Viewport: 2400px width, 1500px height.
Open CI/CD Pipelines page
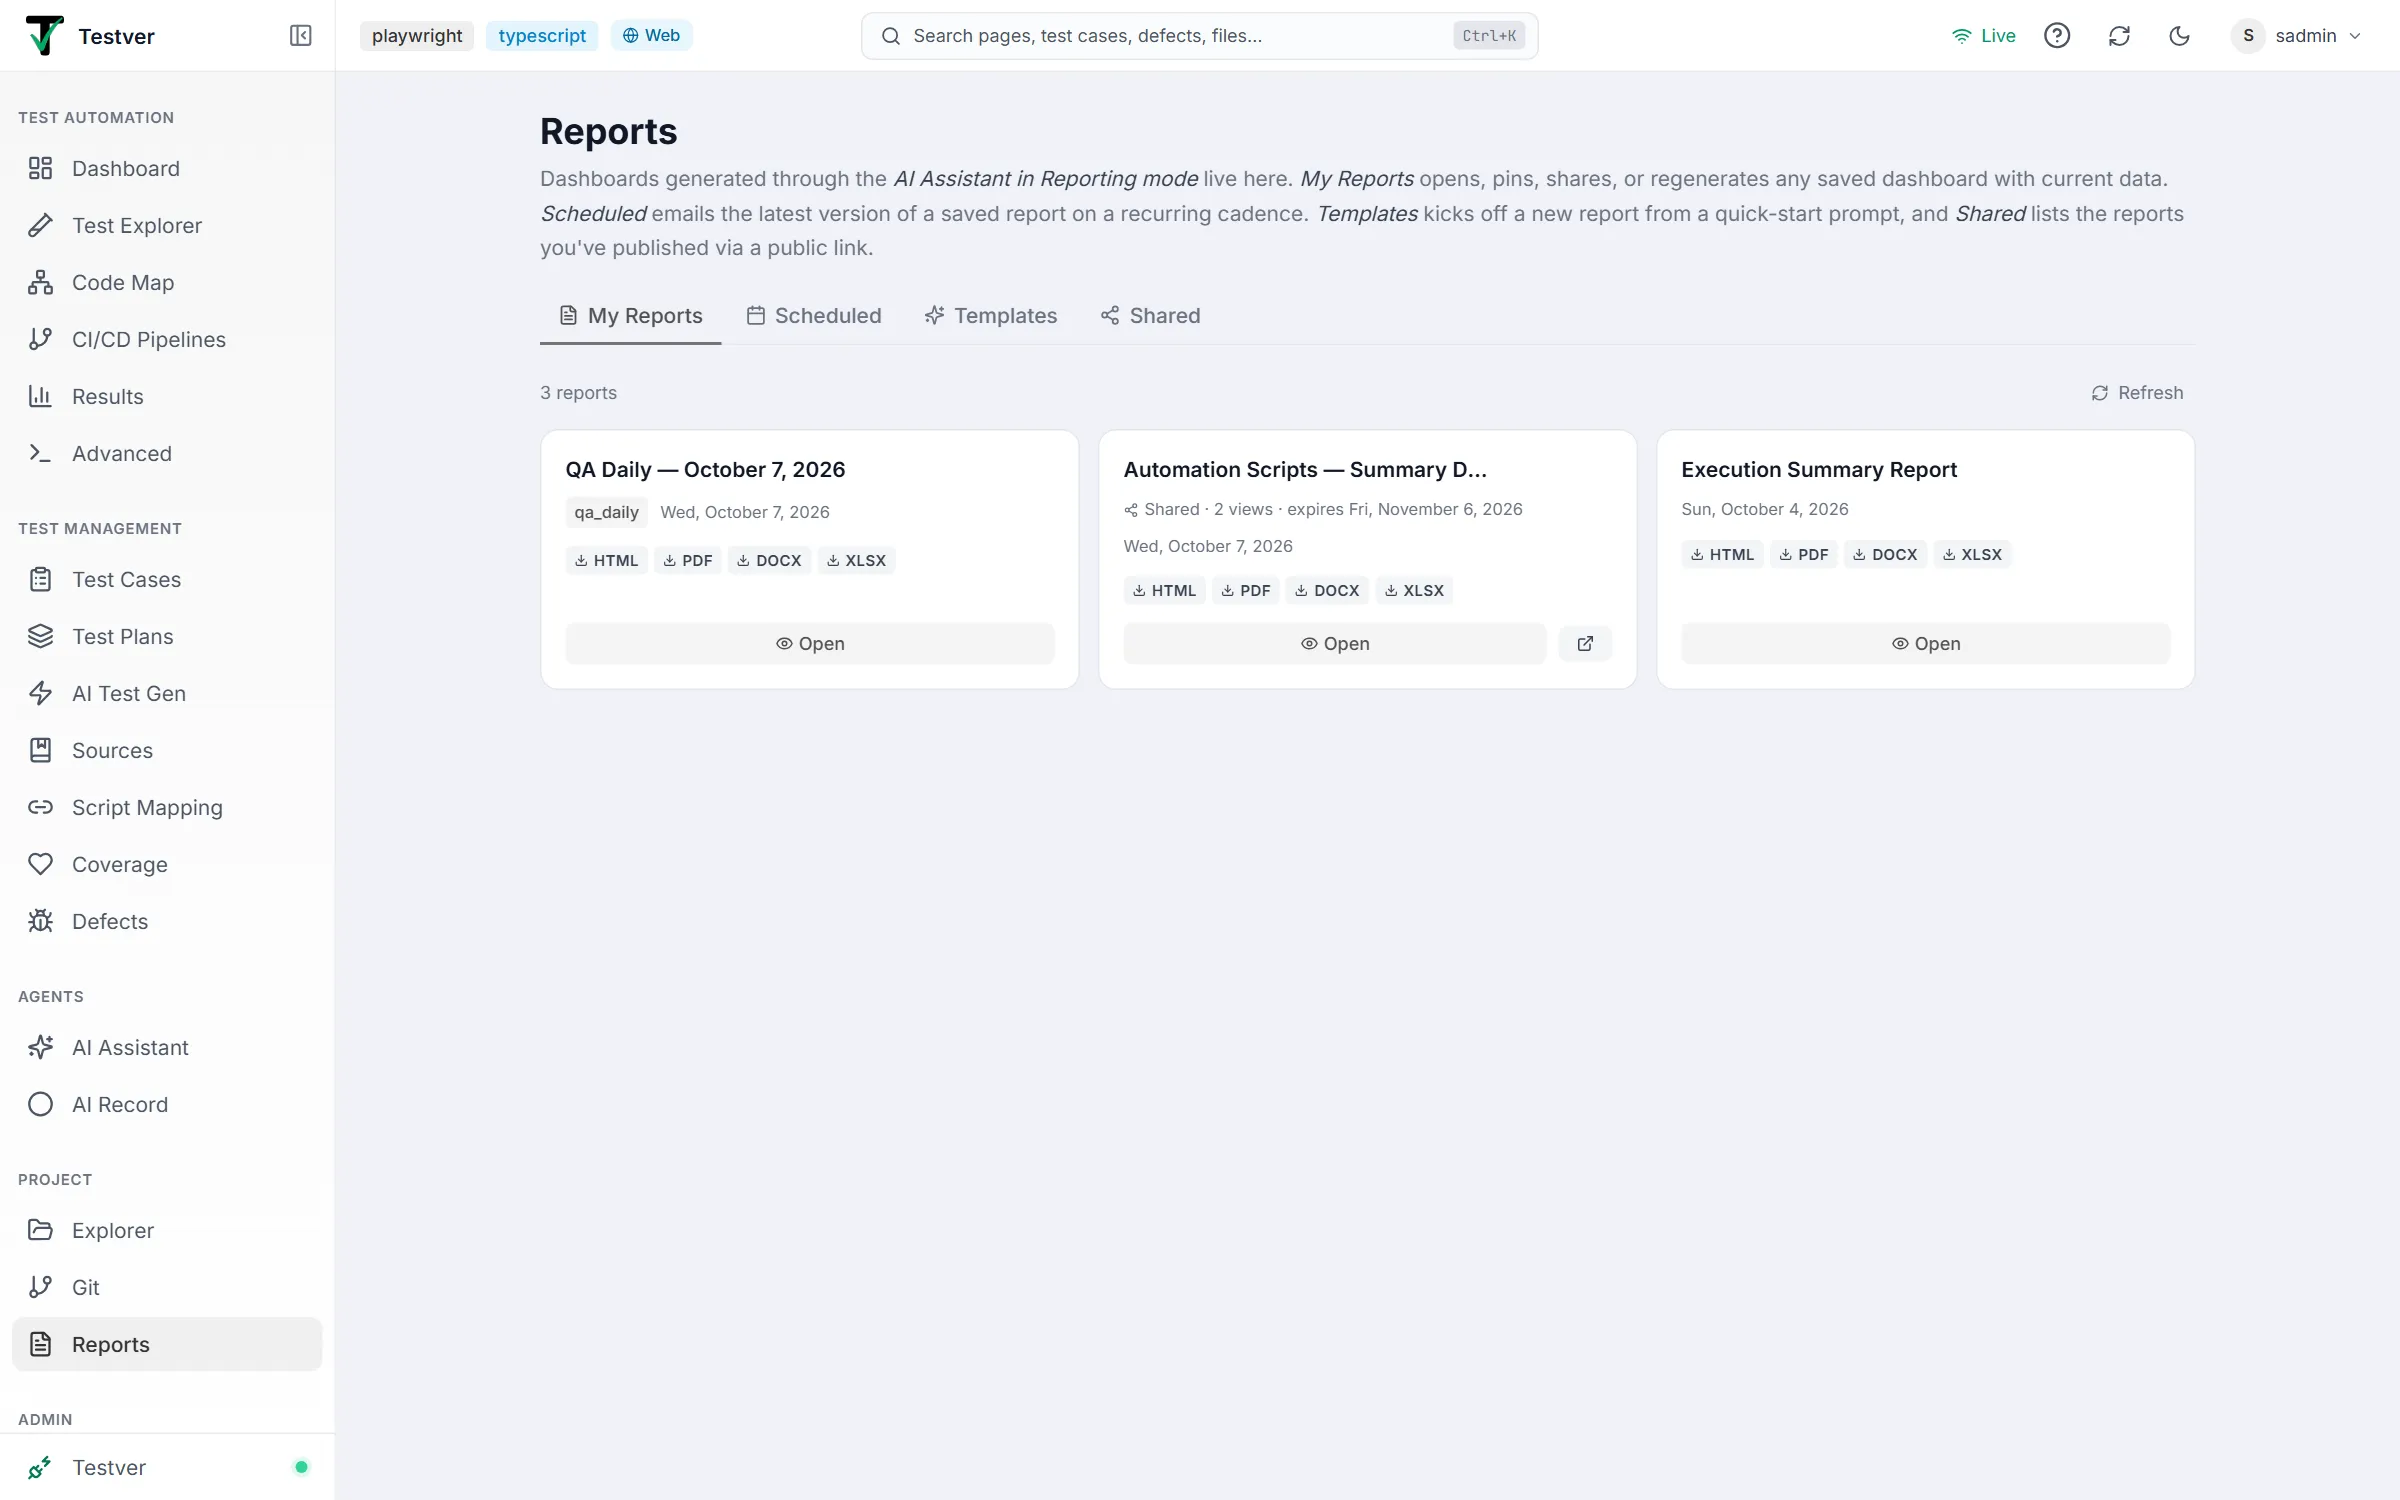167,339
